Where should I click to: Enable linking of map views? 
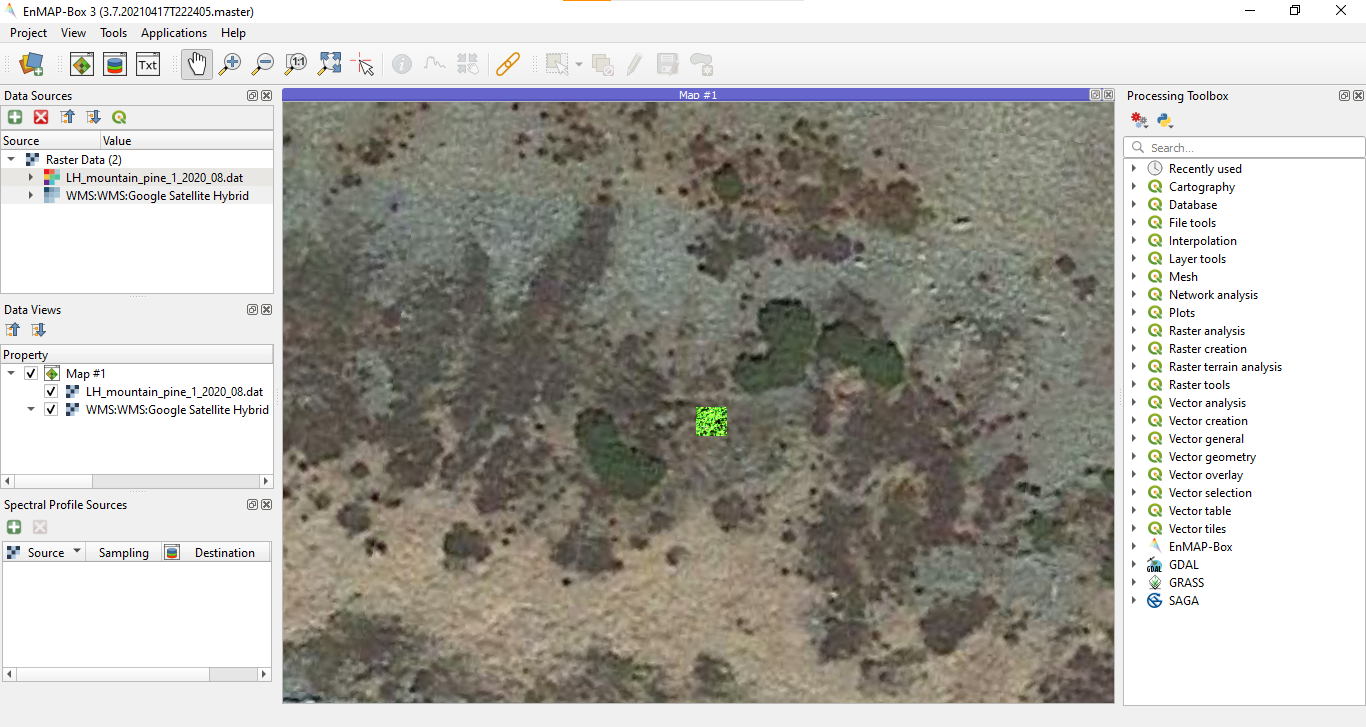pos(508,63)
